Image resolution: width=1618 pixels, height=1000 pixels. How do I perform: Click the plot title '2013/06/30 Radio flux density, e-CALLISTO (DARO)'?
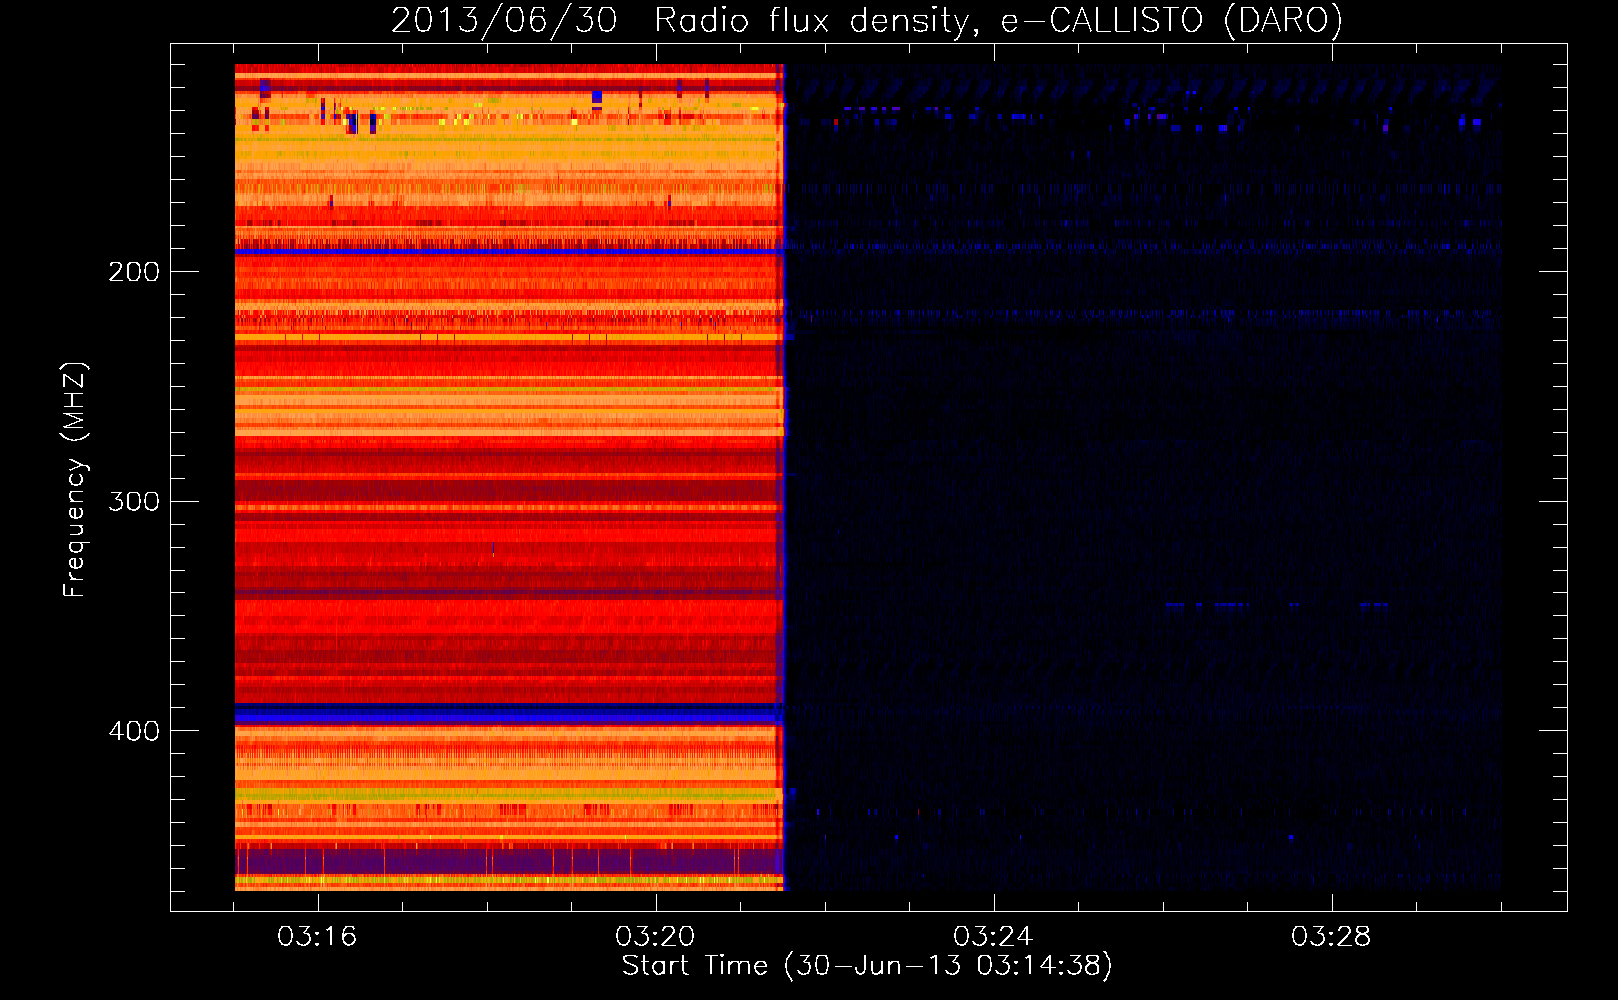(866, 20)
